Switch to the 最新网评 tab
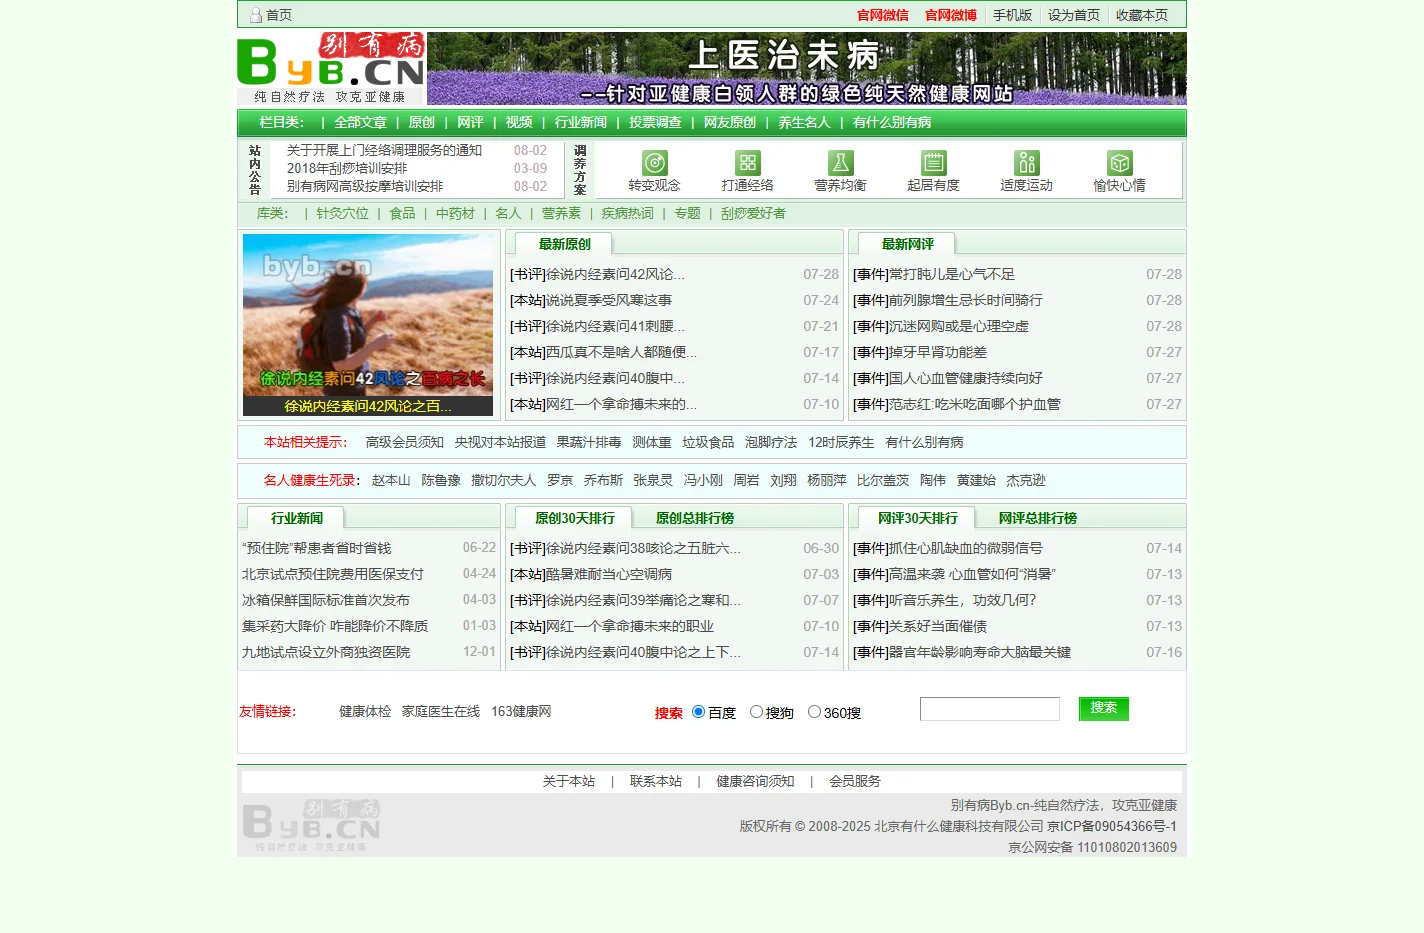The width and height of the screenshot is (1424, 933). [x=907, y=244]
